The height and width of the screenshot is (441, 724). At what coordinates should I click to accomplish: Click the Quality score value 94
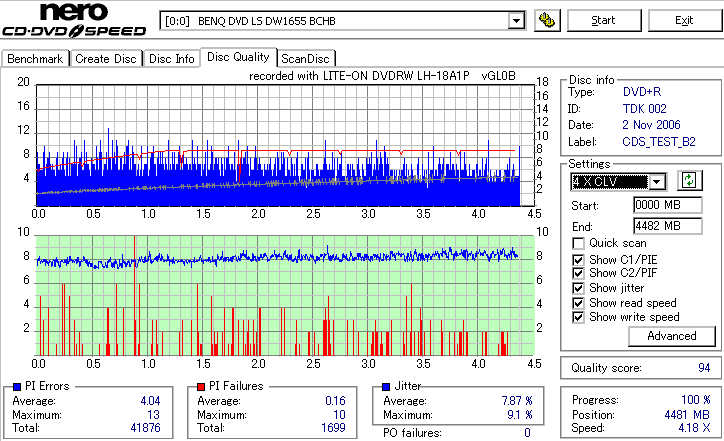(704, 368)
